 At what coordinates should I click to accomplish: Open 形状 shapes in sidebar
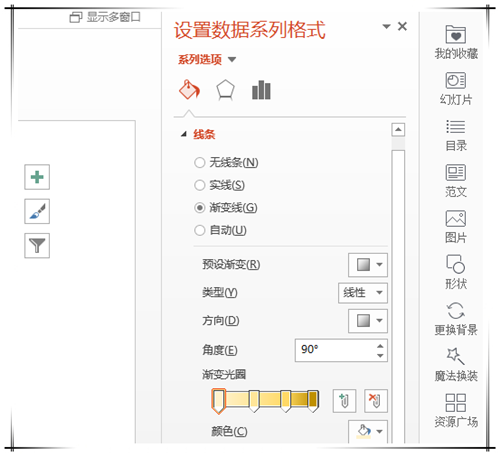pos(456,273)
